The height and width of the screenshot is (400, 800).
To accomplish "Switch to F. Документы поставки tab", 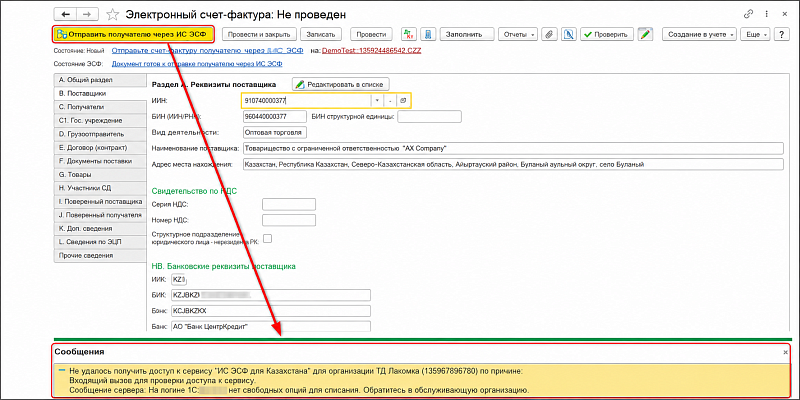I will (x=100, y=161).
